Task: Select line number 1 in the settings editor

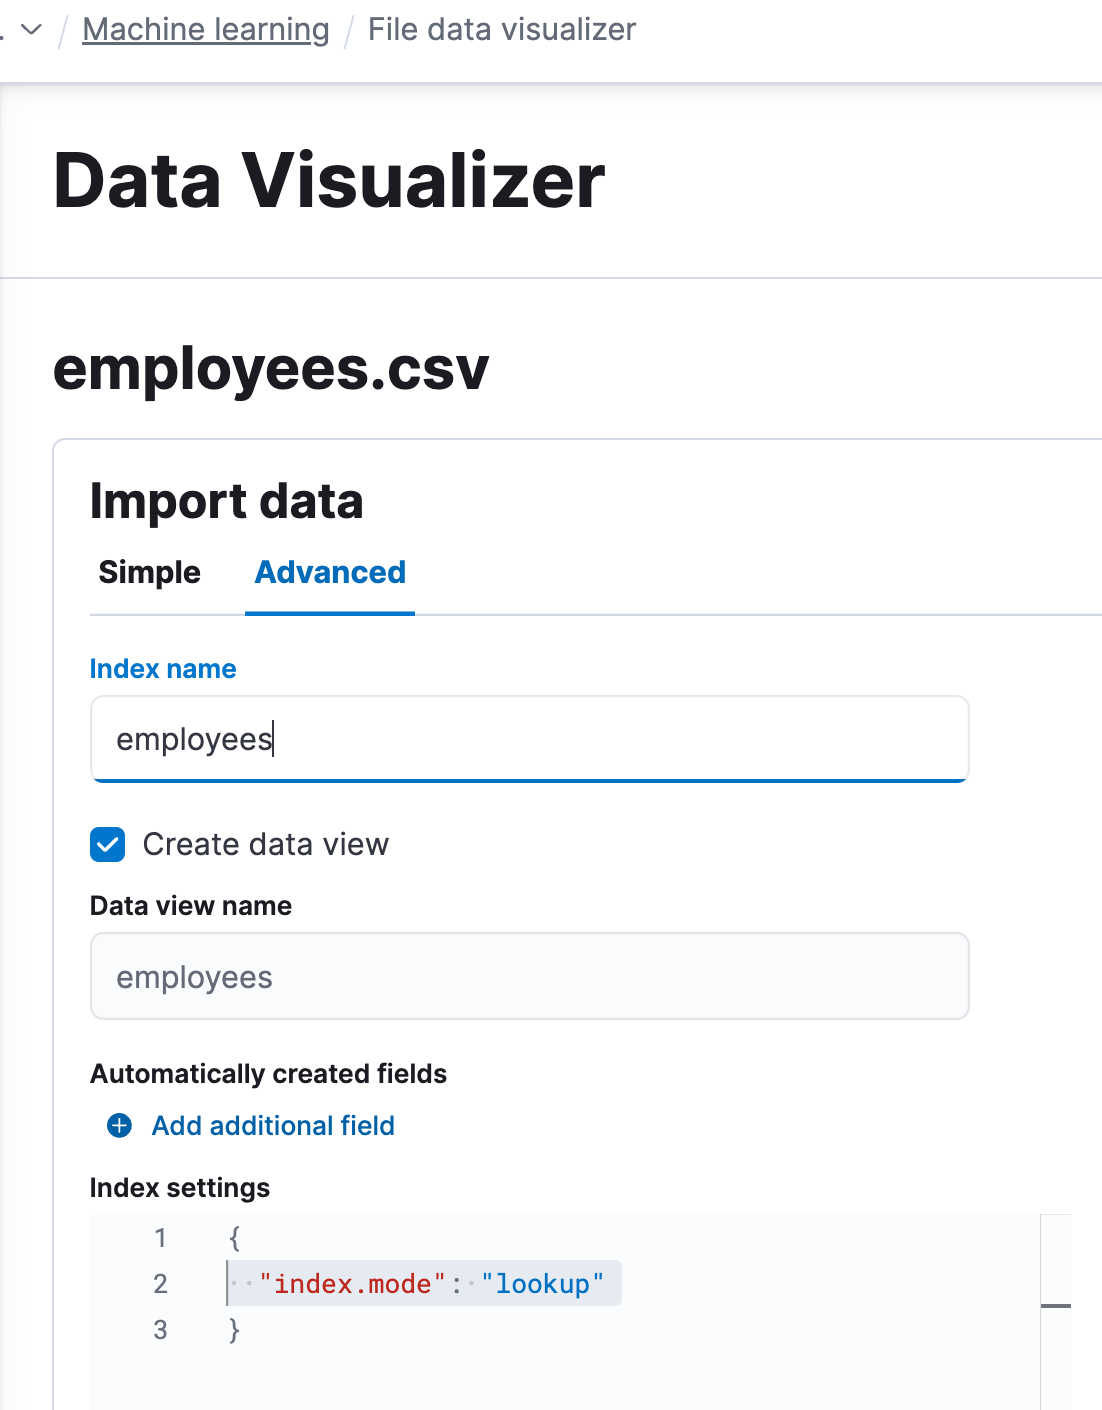Action: pos(160,1238)
